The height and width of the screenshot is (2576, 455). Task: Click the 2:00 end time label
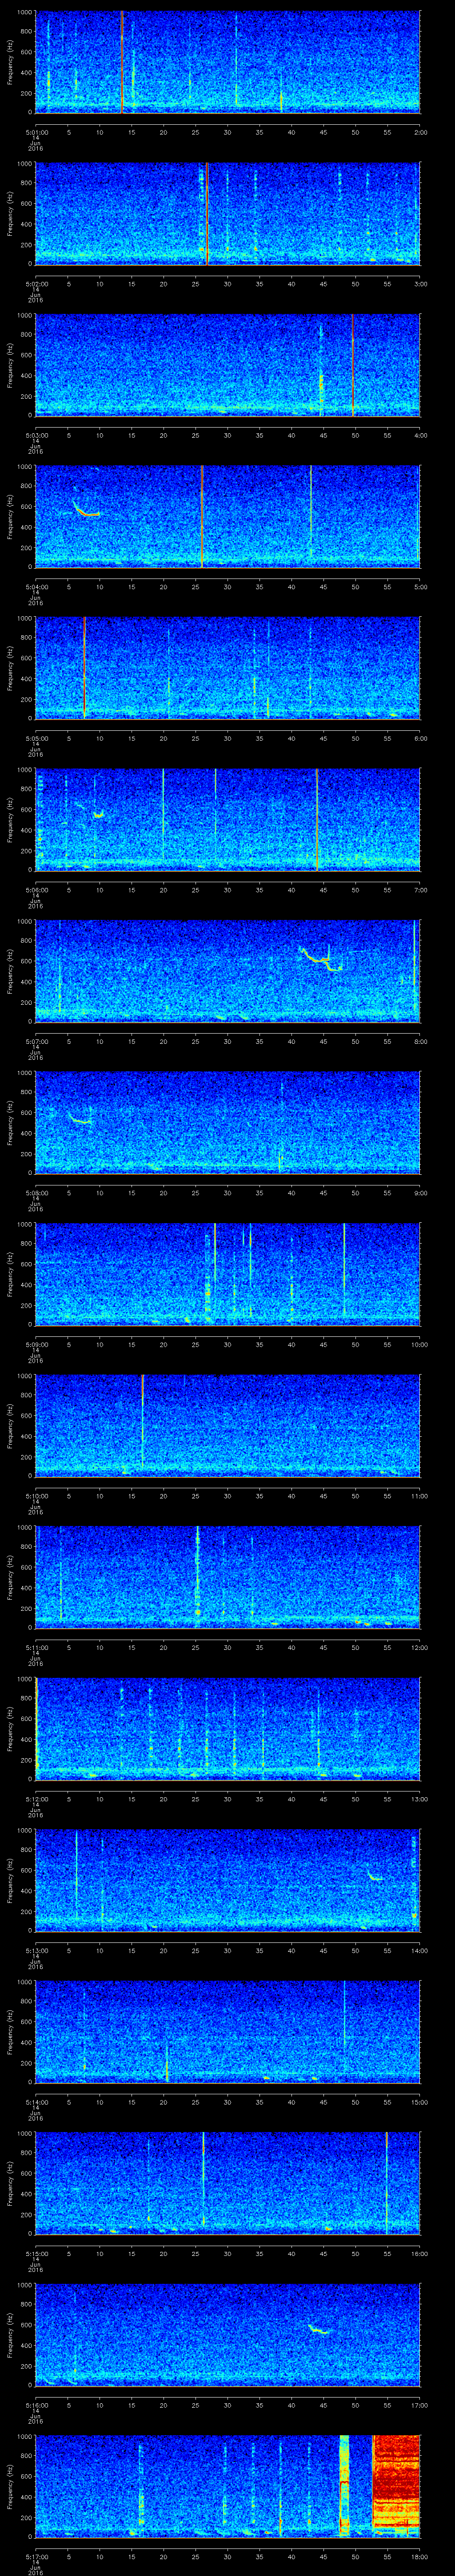click(420, 132)
